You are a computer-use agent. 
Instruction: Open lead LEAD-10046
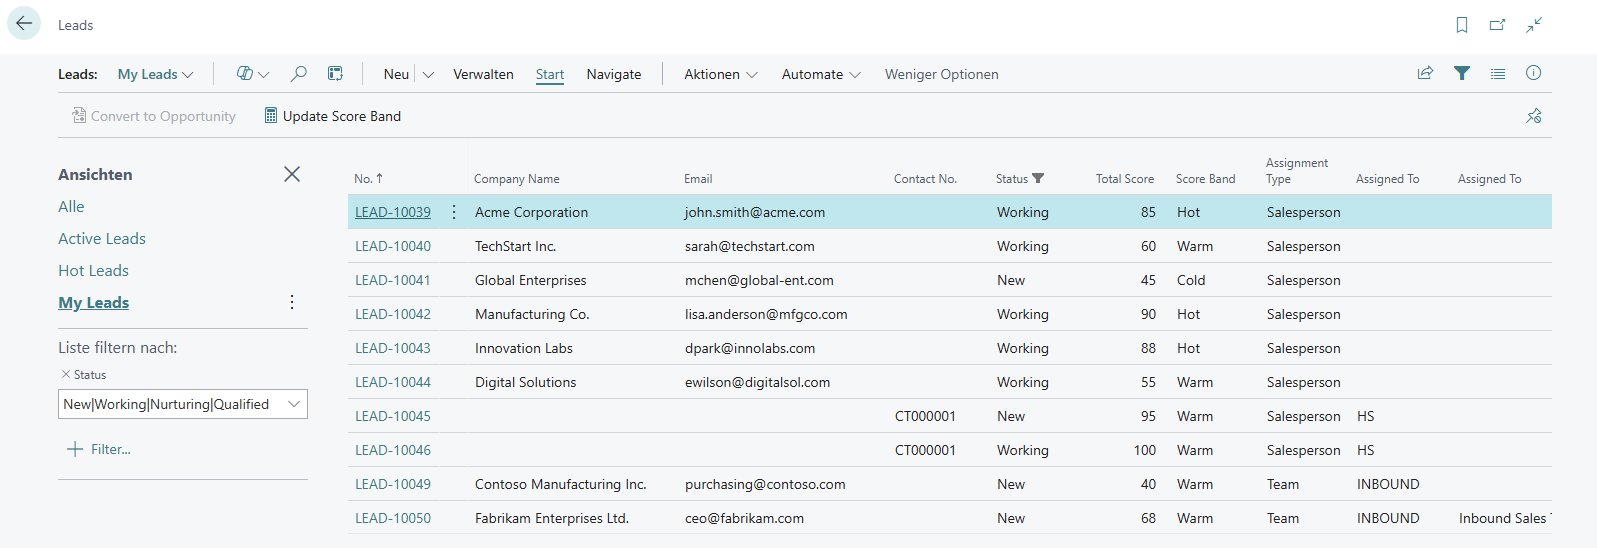click(393, 450)
